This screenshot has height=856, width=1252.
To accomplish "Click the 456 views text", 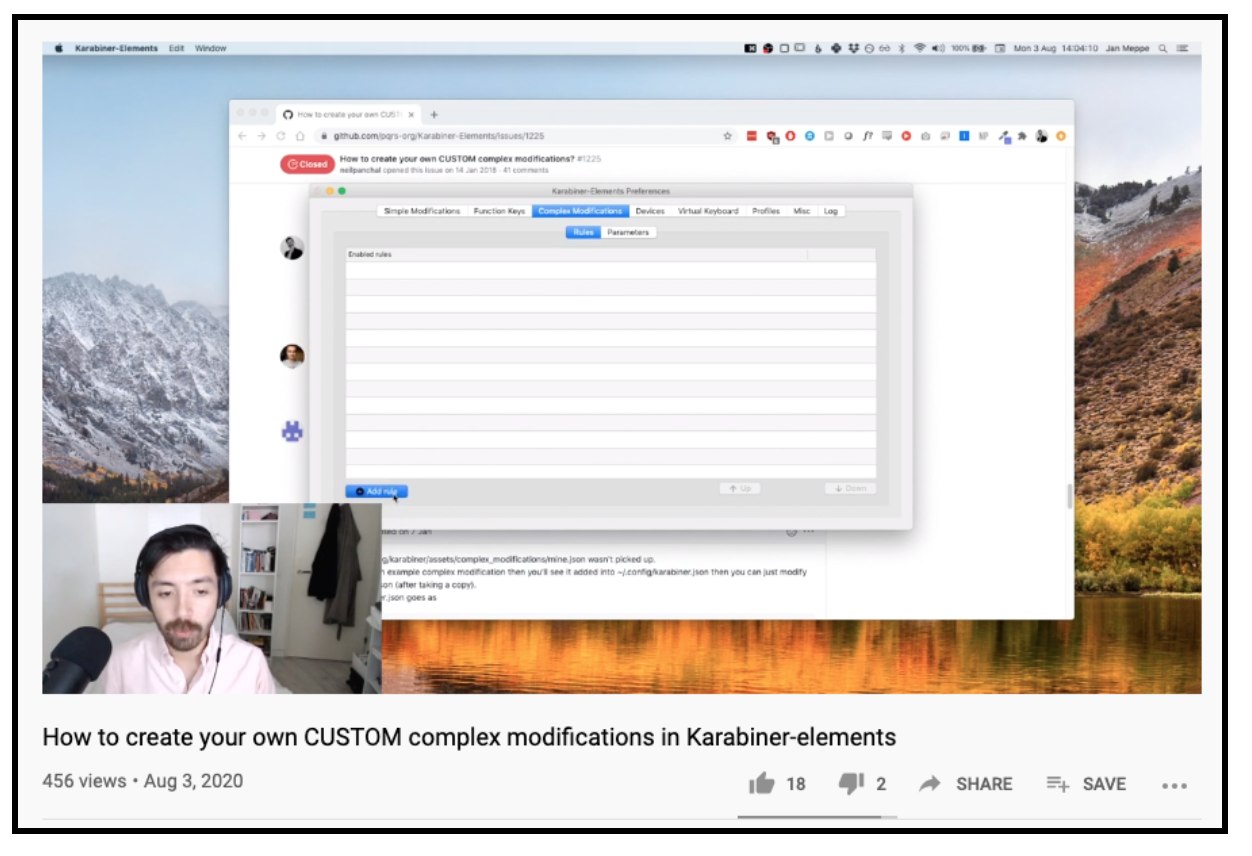I will coord(84,781).
